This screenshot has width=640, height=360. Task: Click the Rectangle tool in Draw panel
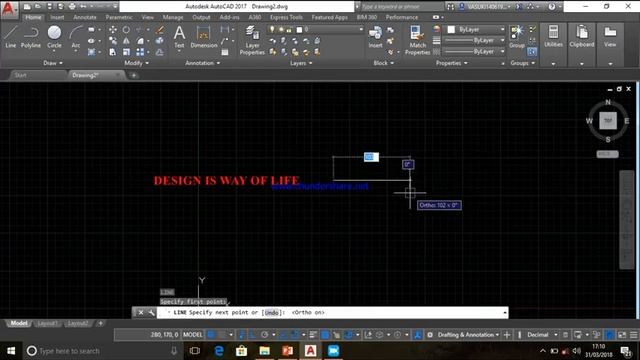[91, 30]
